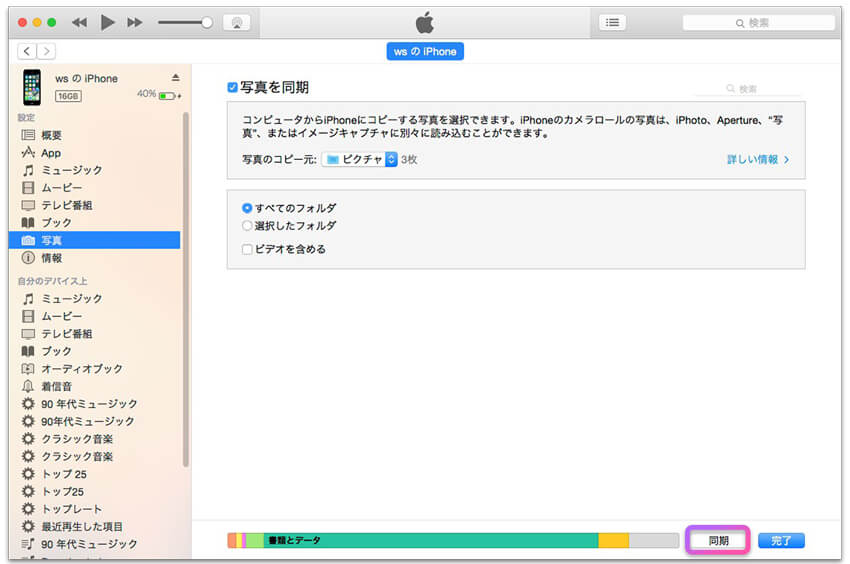Image resolution: width=850 pixels, height=564 pixels.
Task: Select すべてのフォルダ radio button
Action: [247, 208]
